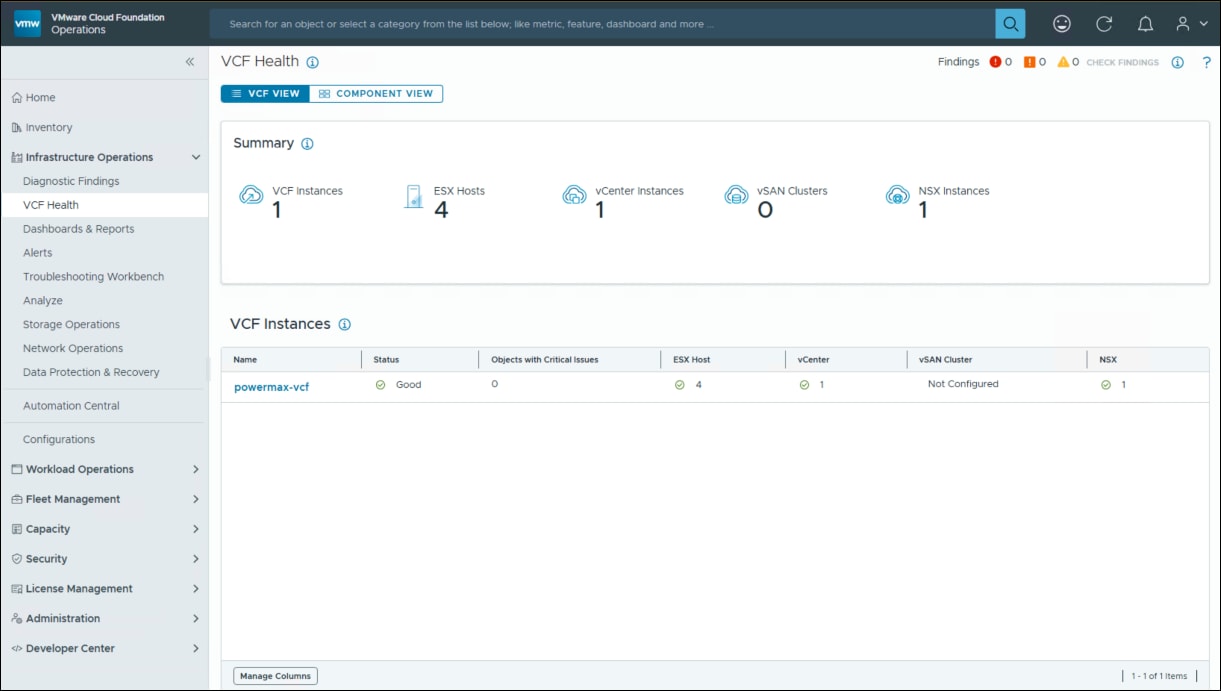Click the info icon beside VCF Health
This screenshot has width=1221, height=691.
(x=313, y=62)
